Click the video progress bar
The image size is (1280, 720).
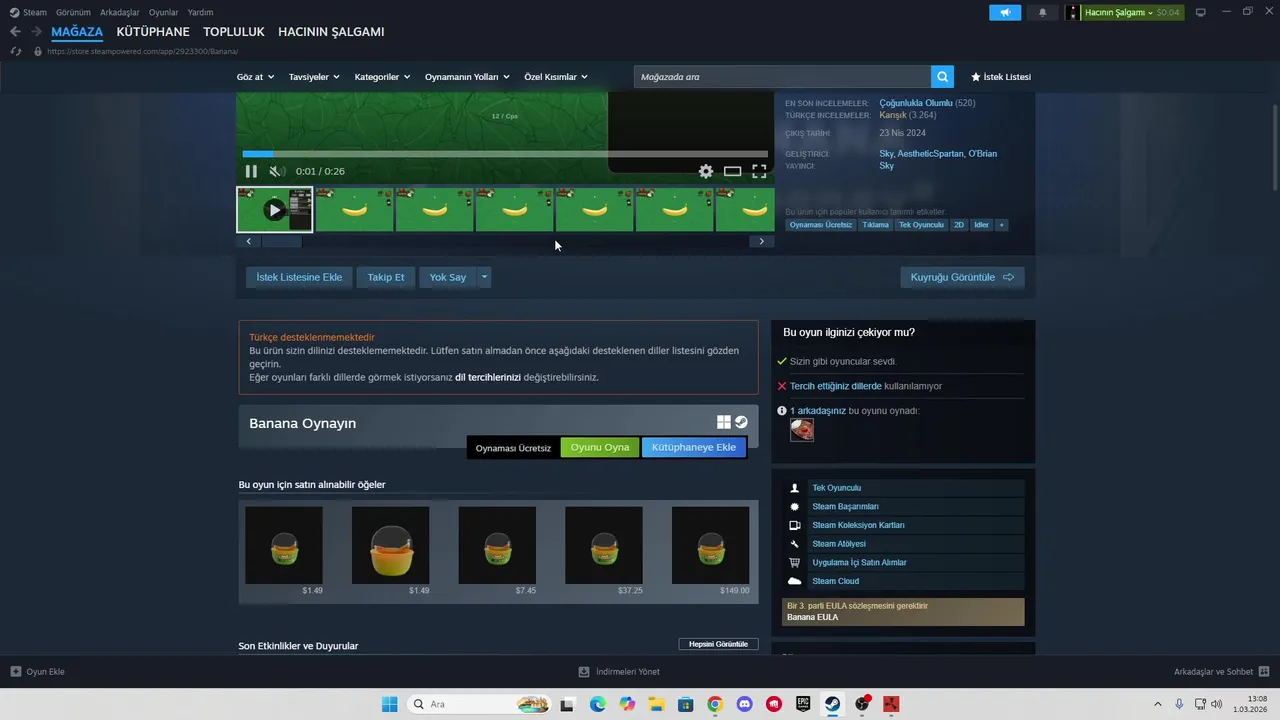point(505,154)
